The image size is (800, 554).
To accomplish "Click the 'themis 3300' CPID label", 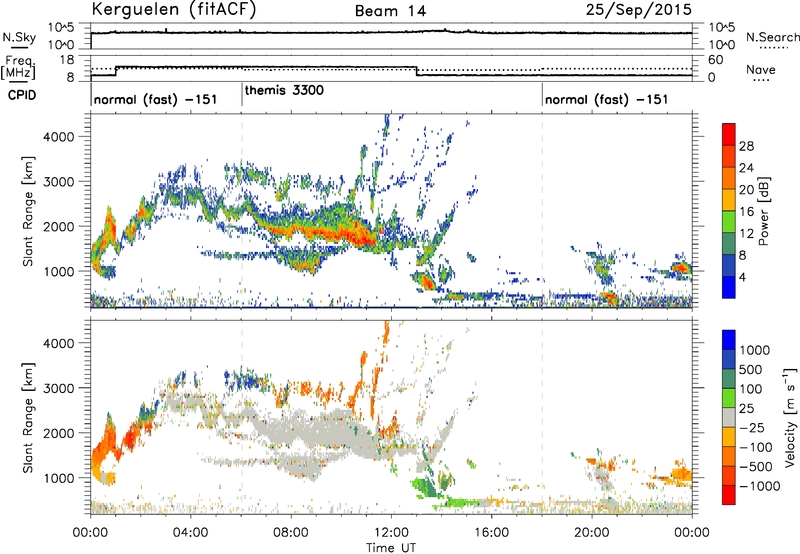I will [x=284, y=90].
